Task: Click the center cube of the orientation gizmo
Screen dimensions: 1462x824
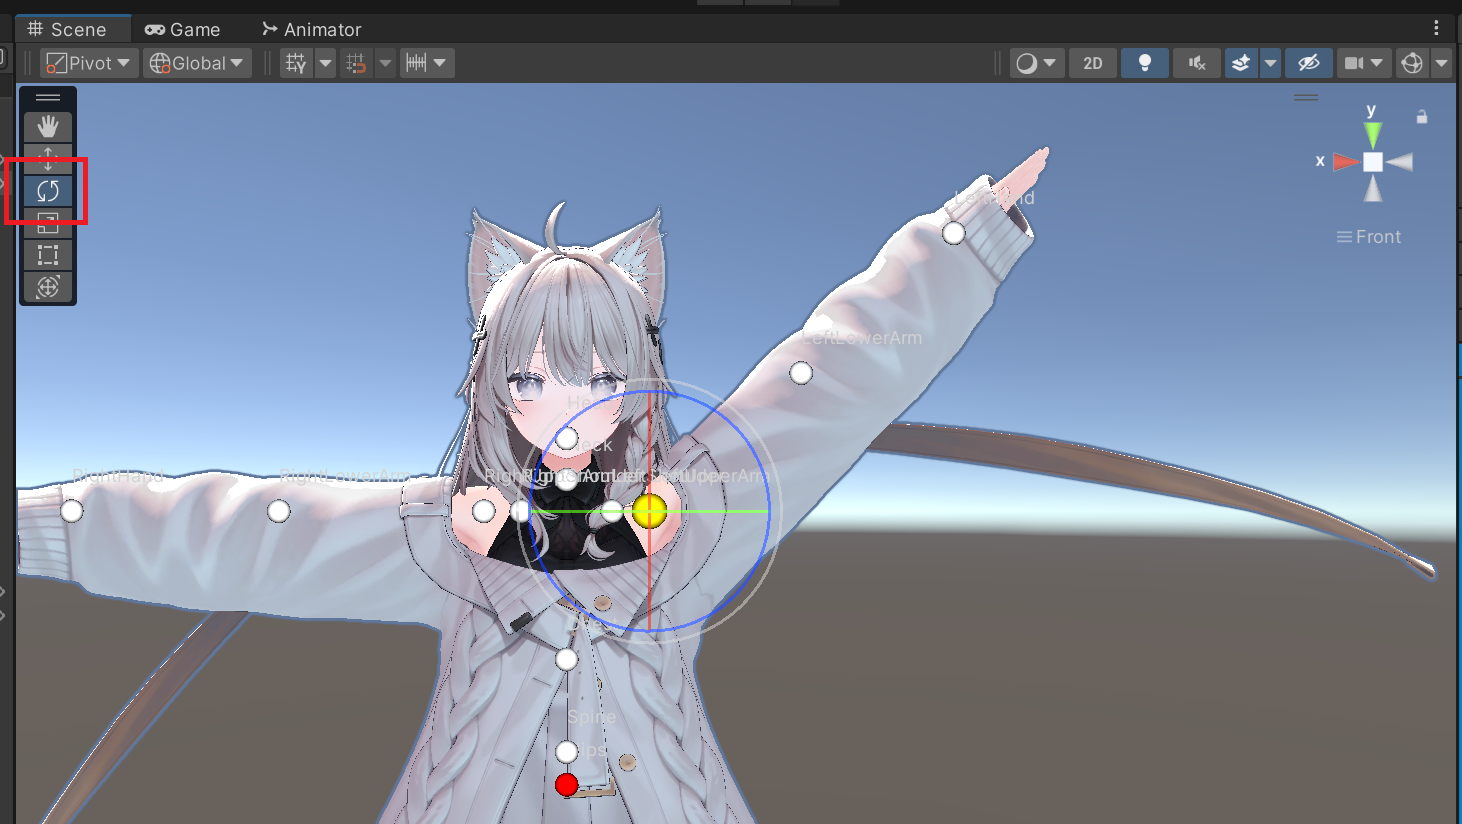Action: pos(1373,162)
